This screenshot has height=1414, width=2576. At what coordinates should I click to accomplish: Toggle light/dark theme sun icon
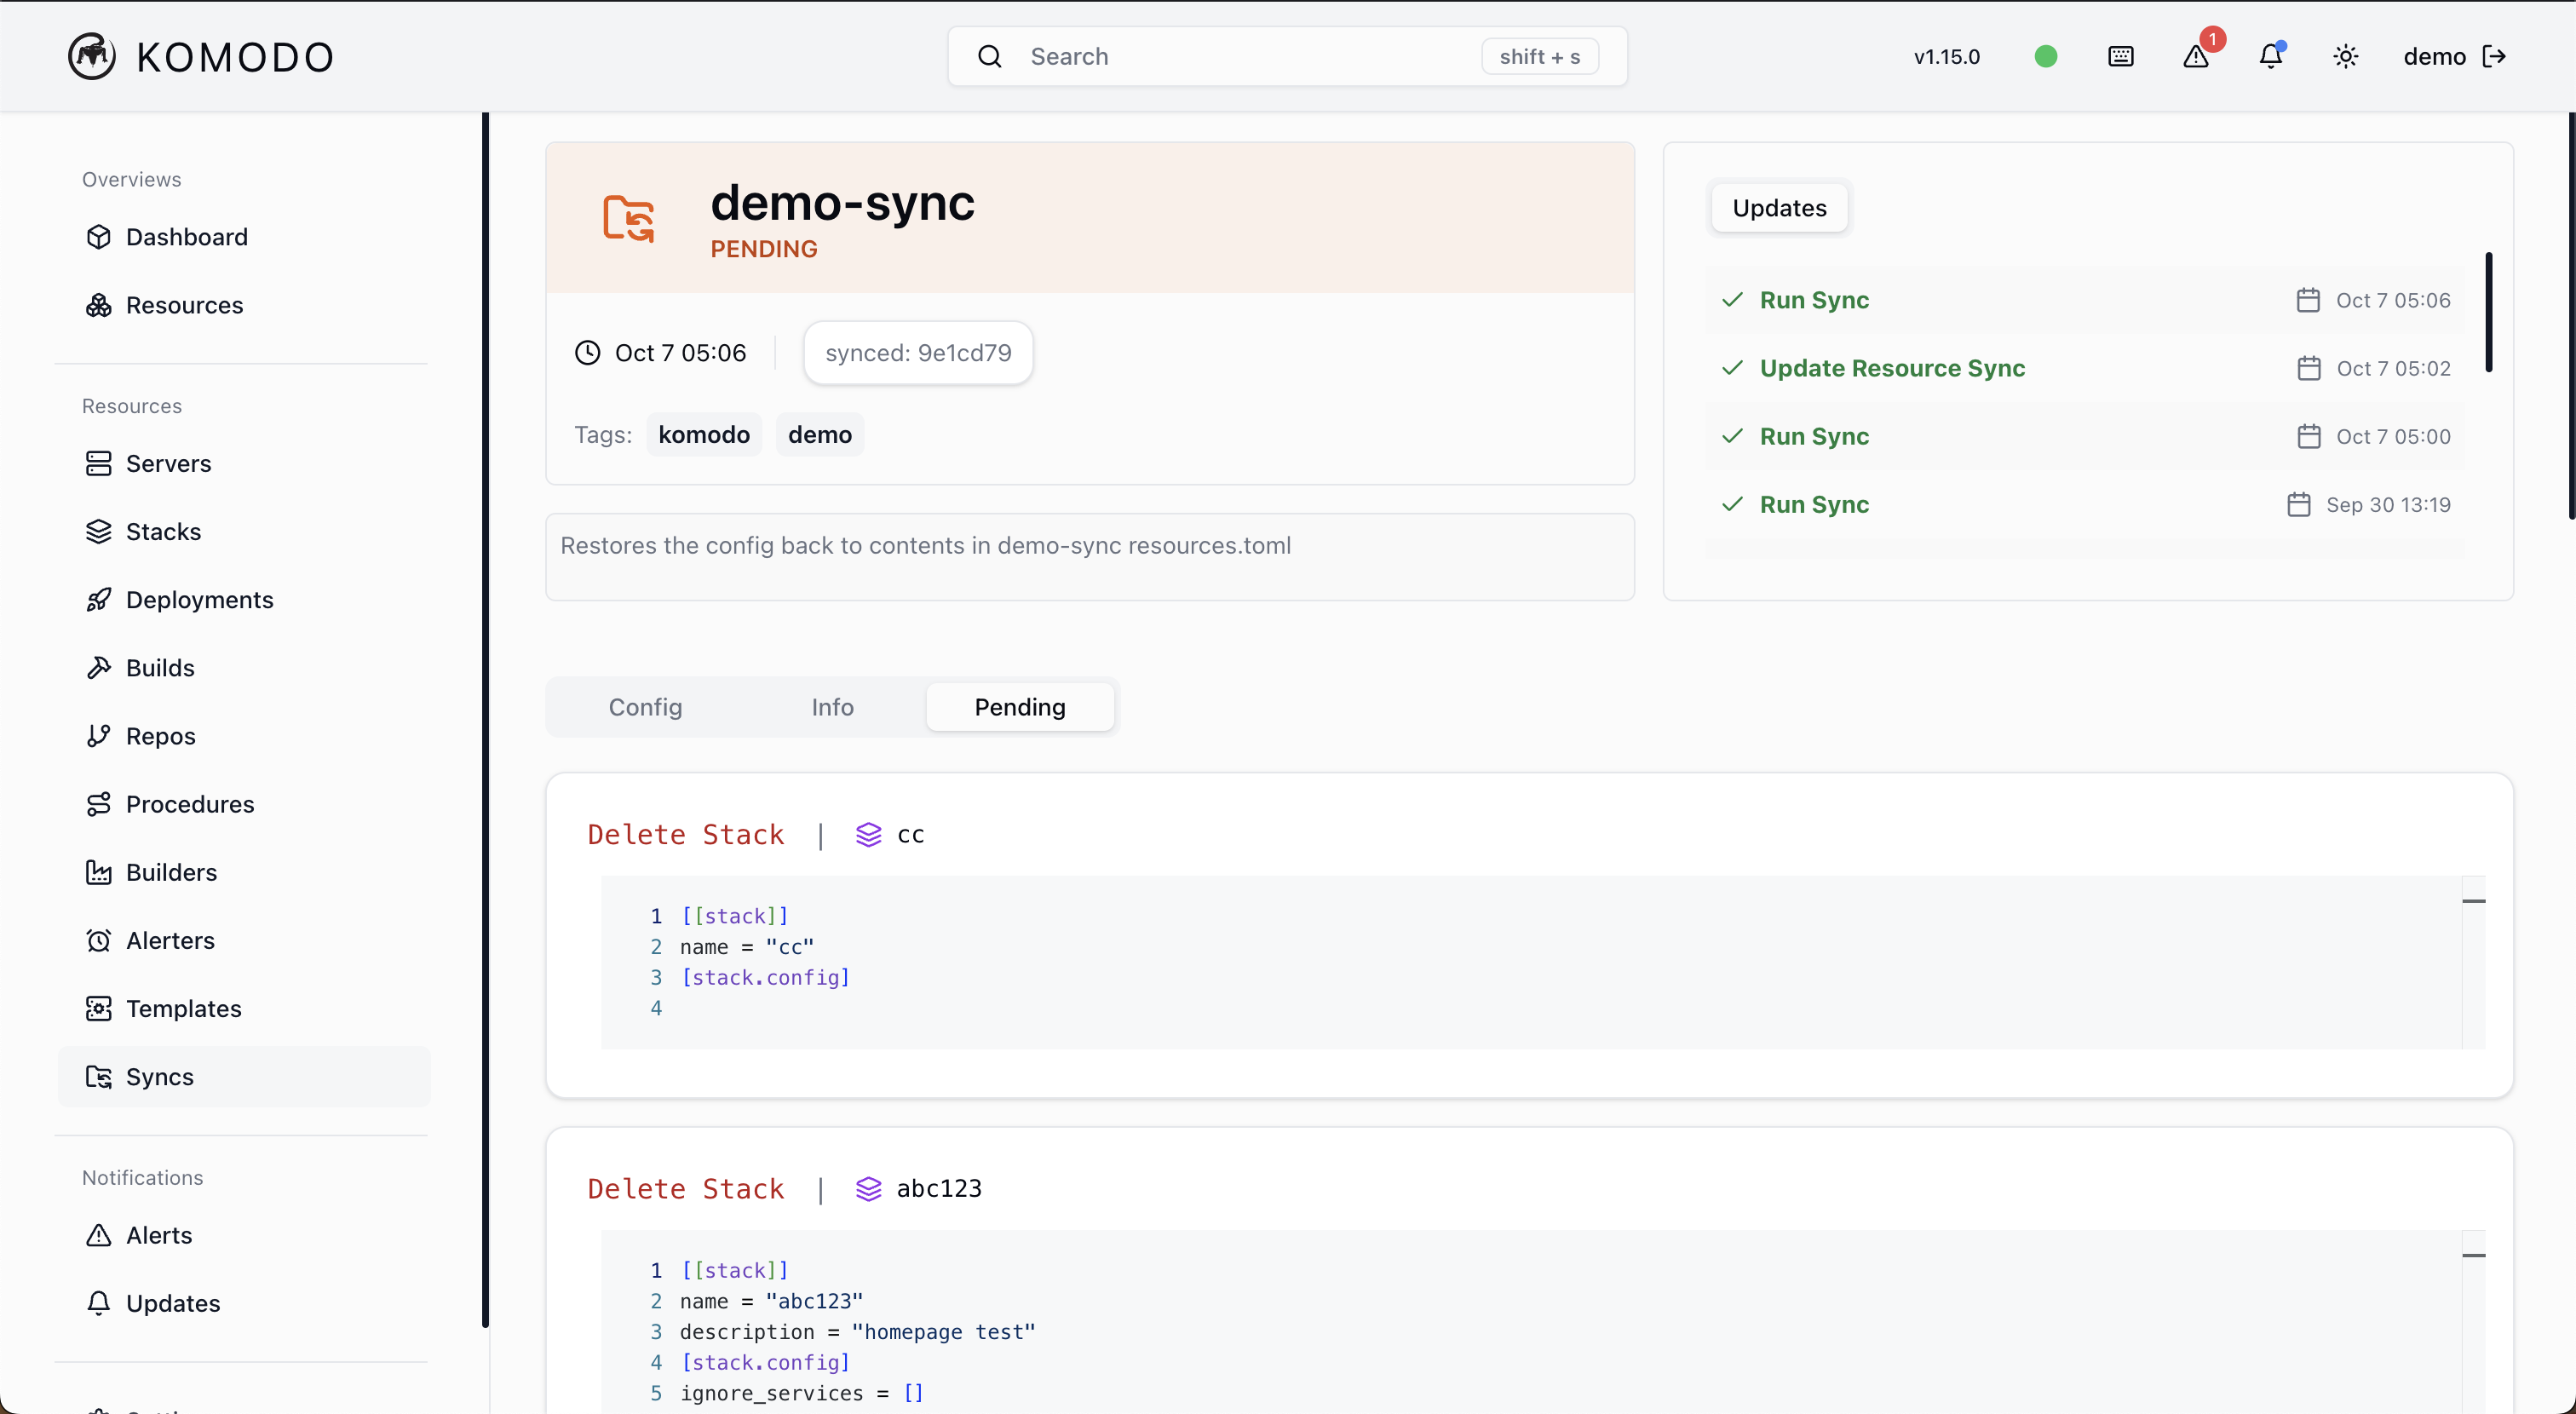tap(2346, 56)
